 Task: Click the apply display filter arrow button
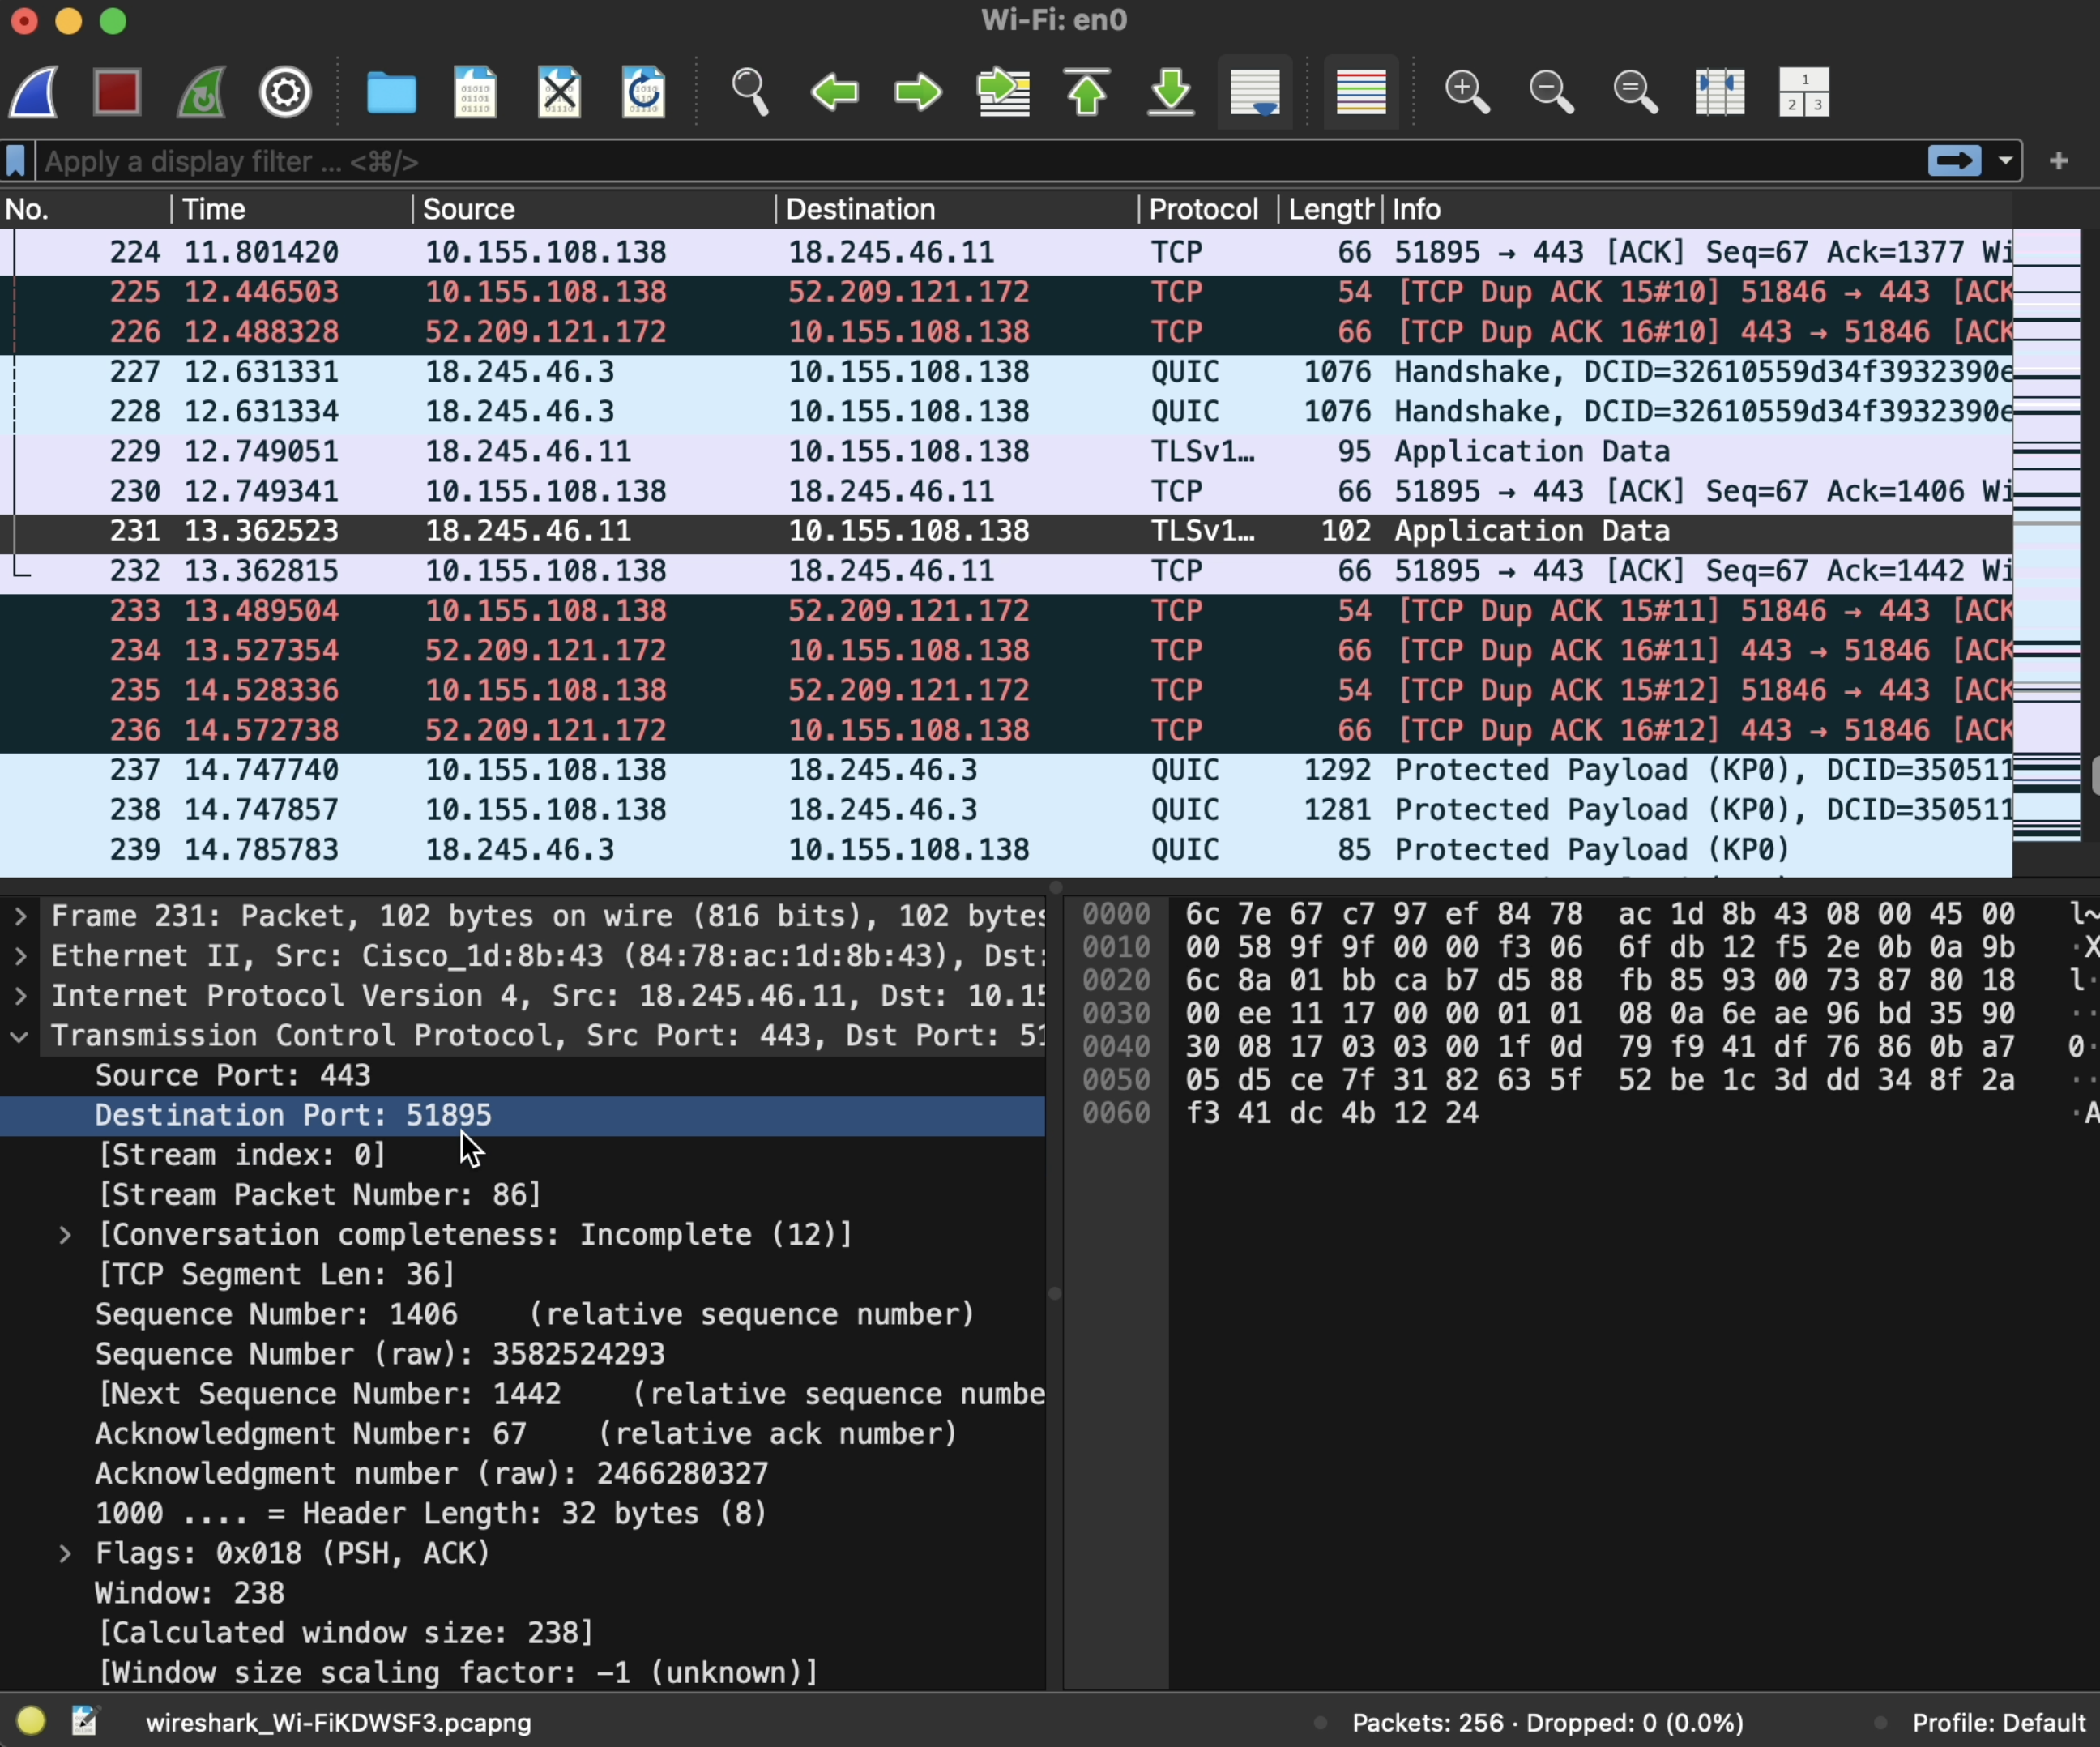(1954, 161)
